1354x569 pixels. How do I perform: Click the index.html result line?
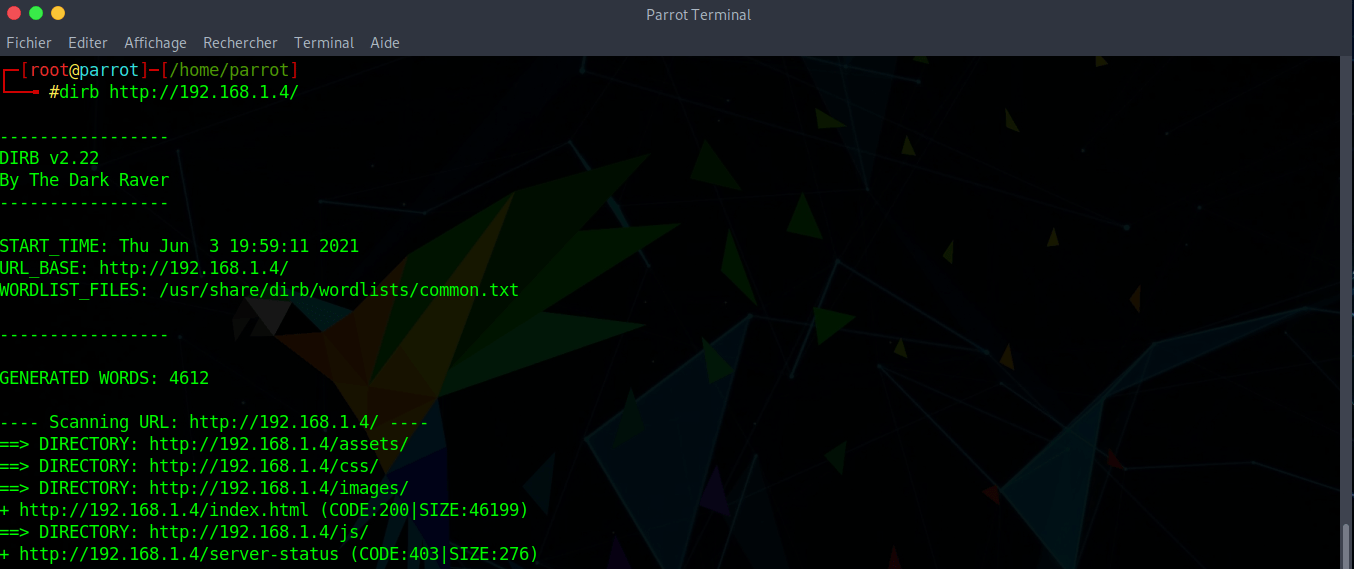click(264, 510)
